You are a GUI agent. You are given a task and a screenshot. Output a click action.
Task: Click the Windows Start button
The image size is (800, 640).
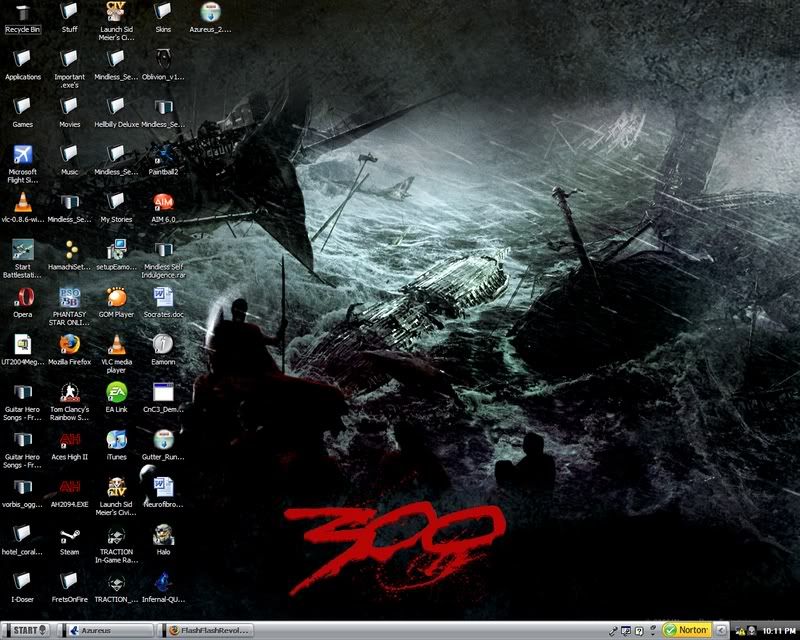(x=27, y=630)
